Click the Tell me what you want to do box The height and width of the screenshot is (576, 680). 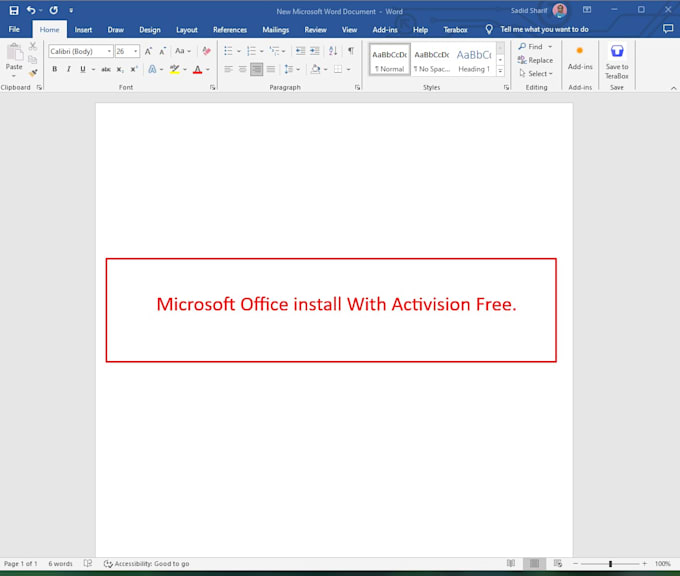point(544,29)
